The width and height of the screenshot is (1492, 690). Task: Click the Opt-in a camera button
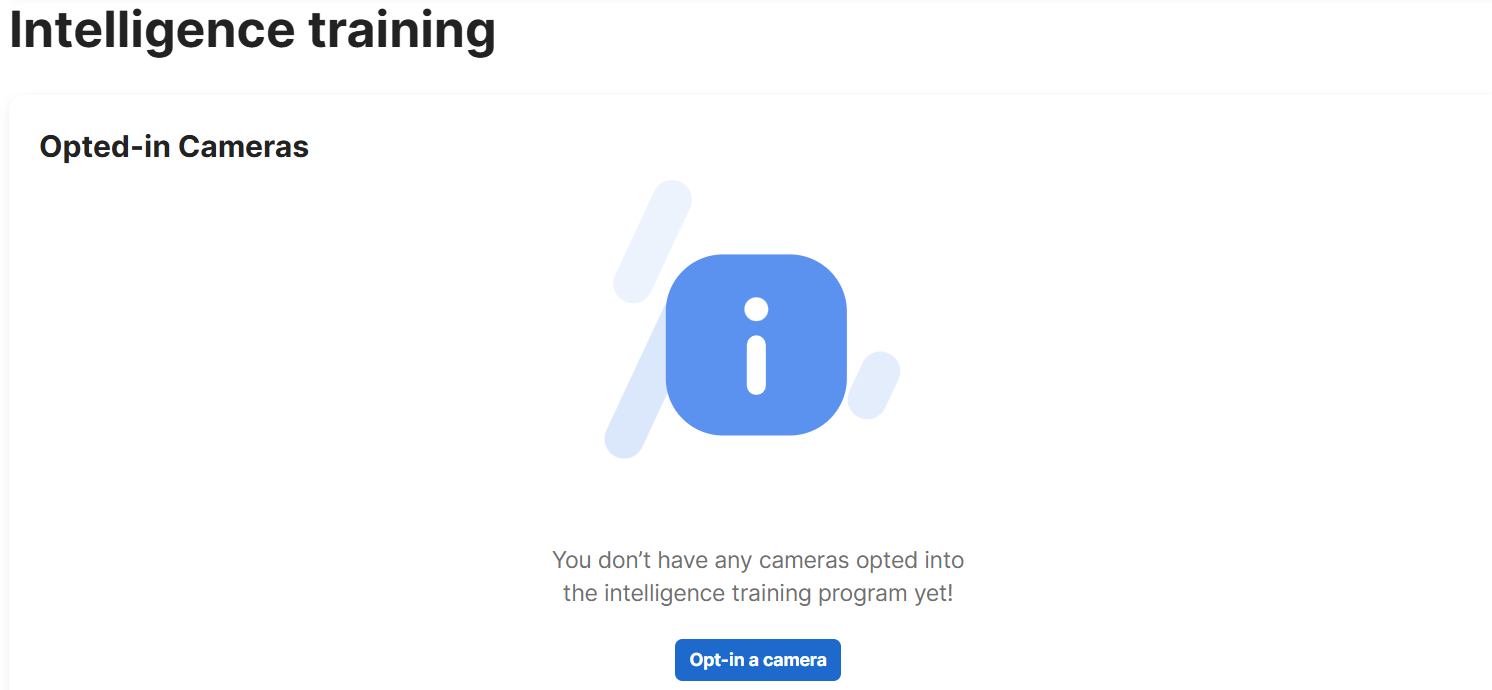coord(758,660)
